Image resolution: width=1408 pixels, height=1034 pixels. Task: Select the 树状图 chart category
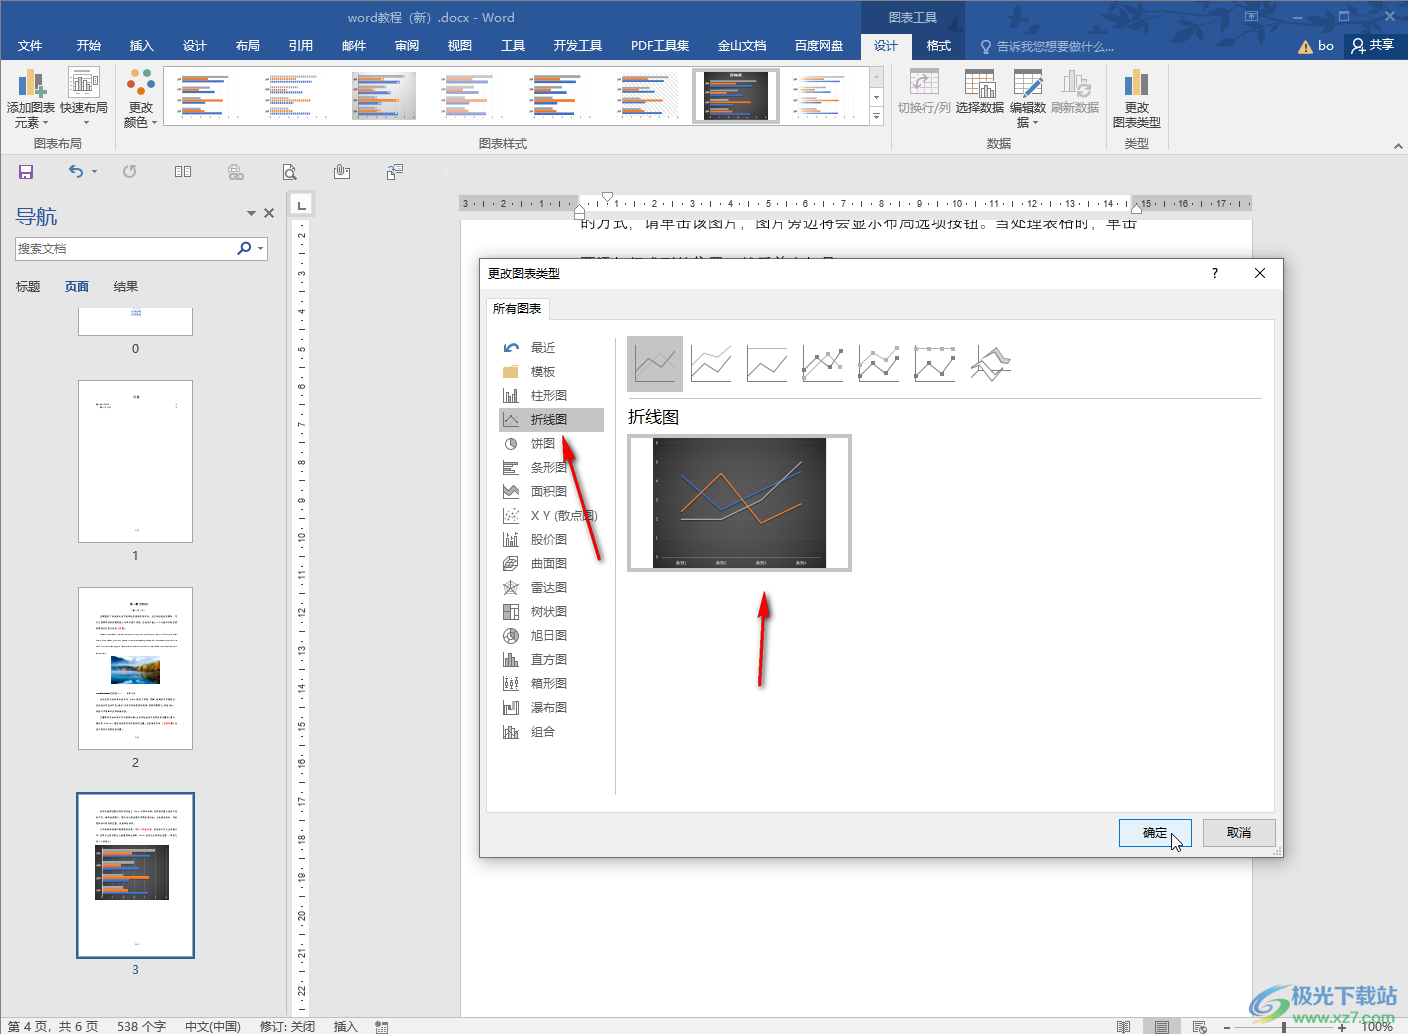[x=551, y=612]
